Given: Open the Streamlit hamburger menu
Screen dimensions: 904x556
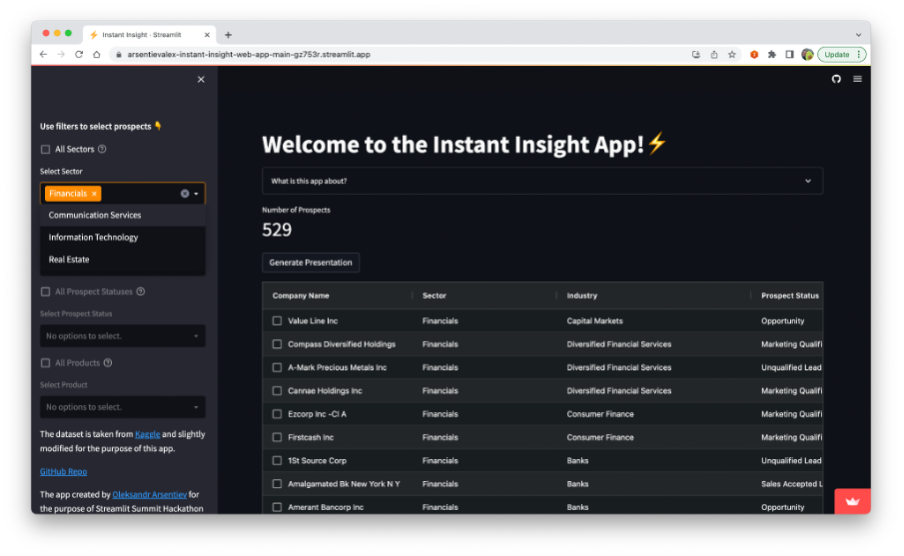Looking at the screenshot, I should (x=857, y=79).
